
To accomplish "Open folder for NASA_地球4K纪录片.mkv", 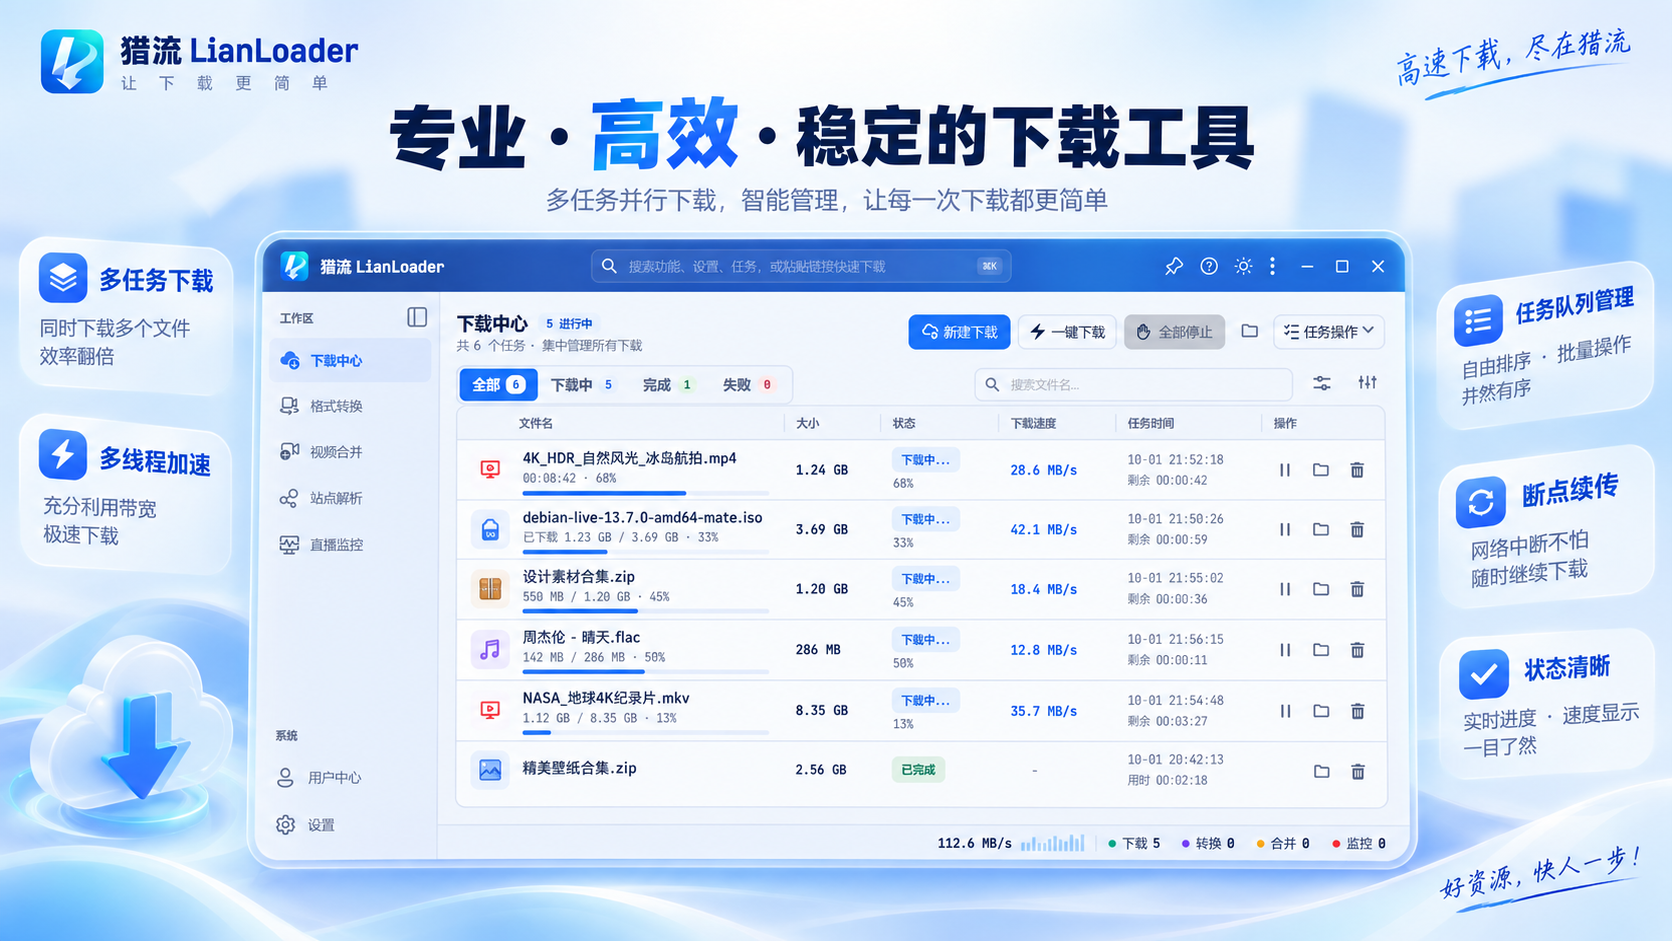I will pyautogui.click(x=1321, y=711).
